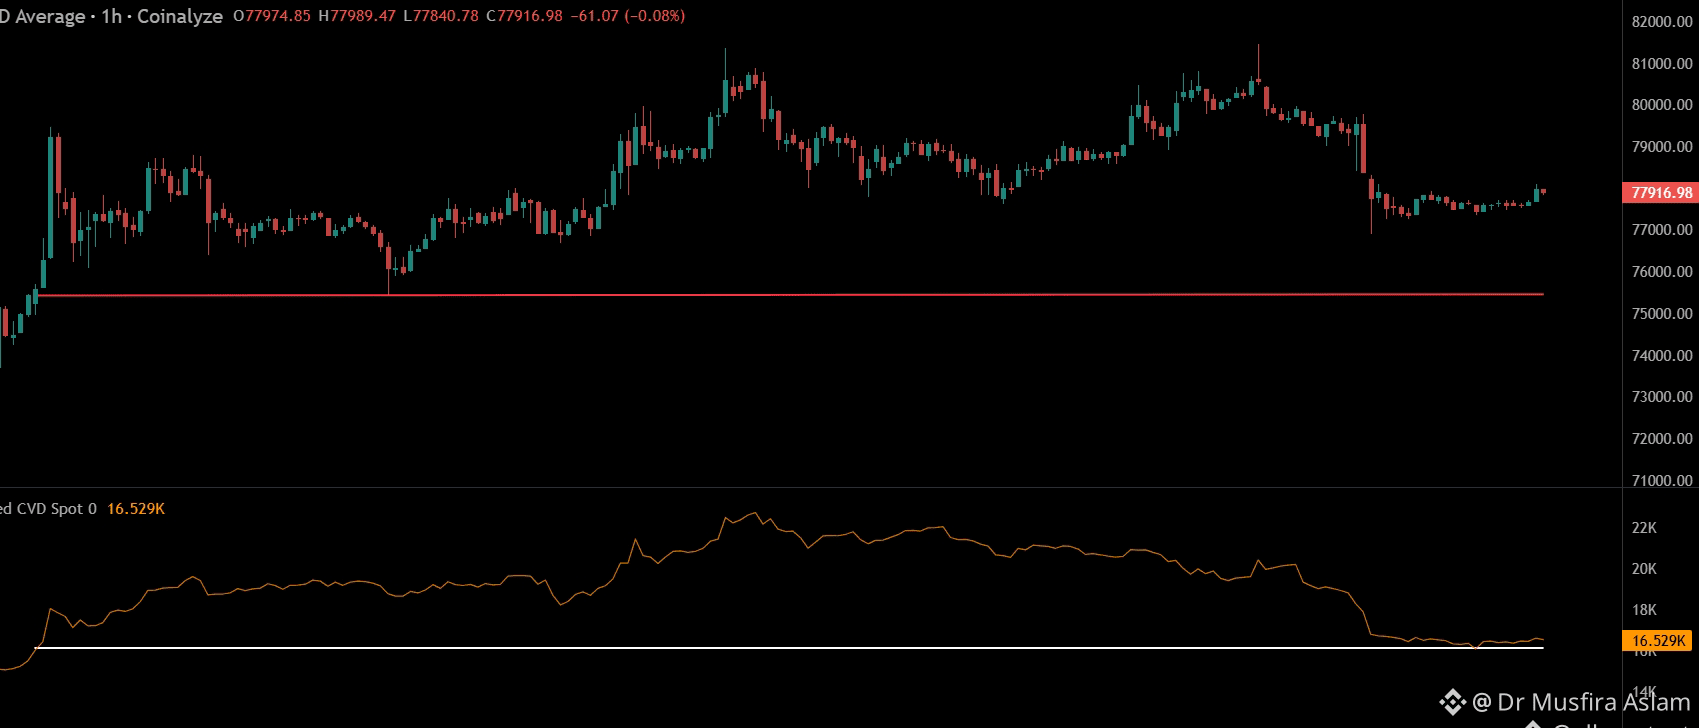The image size is (1699, 728).
Task: Select the Coinalyze source name in title
Action: pyautogui.click(x=180, y=17)
